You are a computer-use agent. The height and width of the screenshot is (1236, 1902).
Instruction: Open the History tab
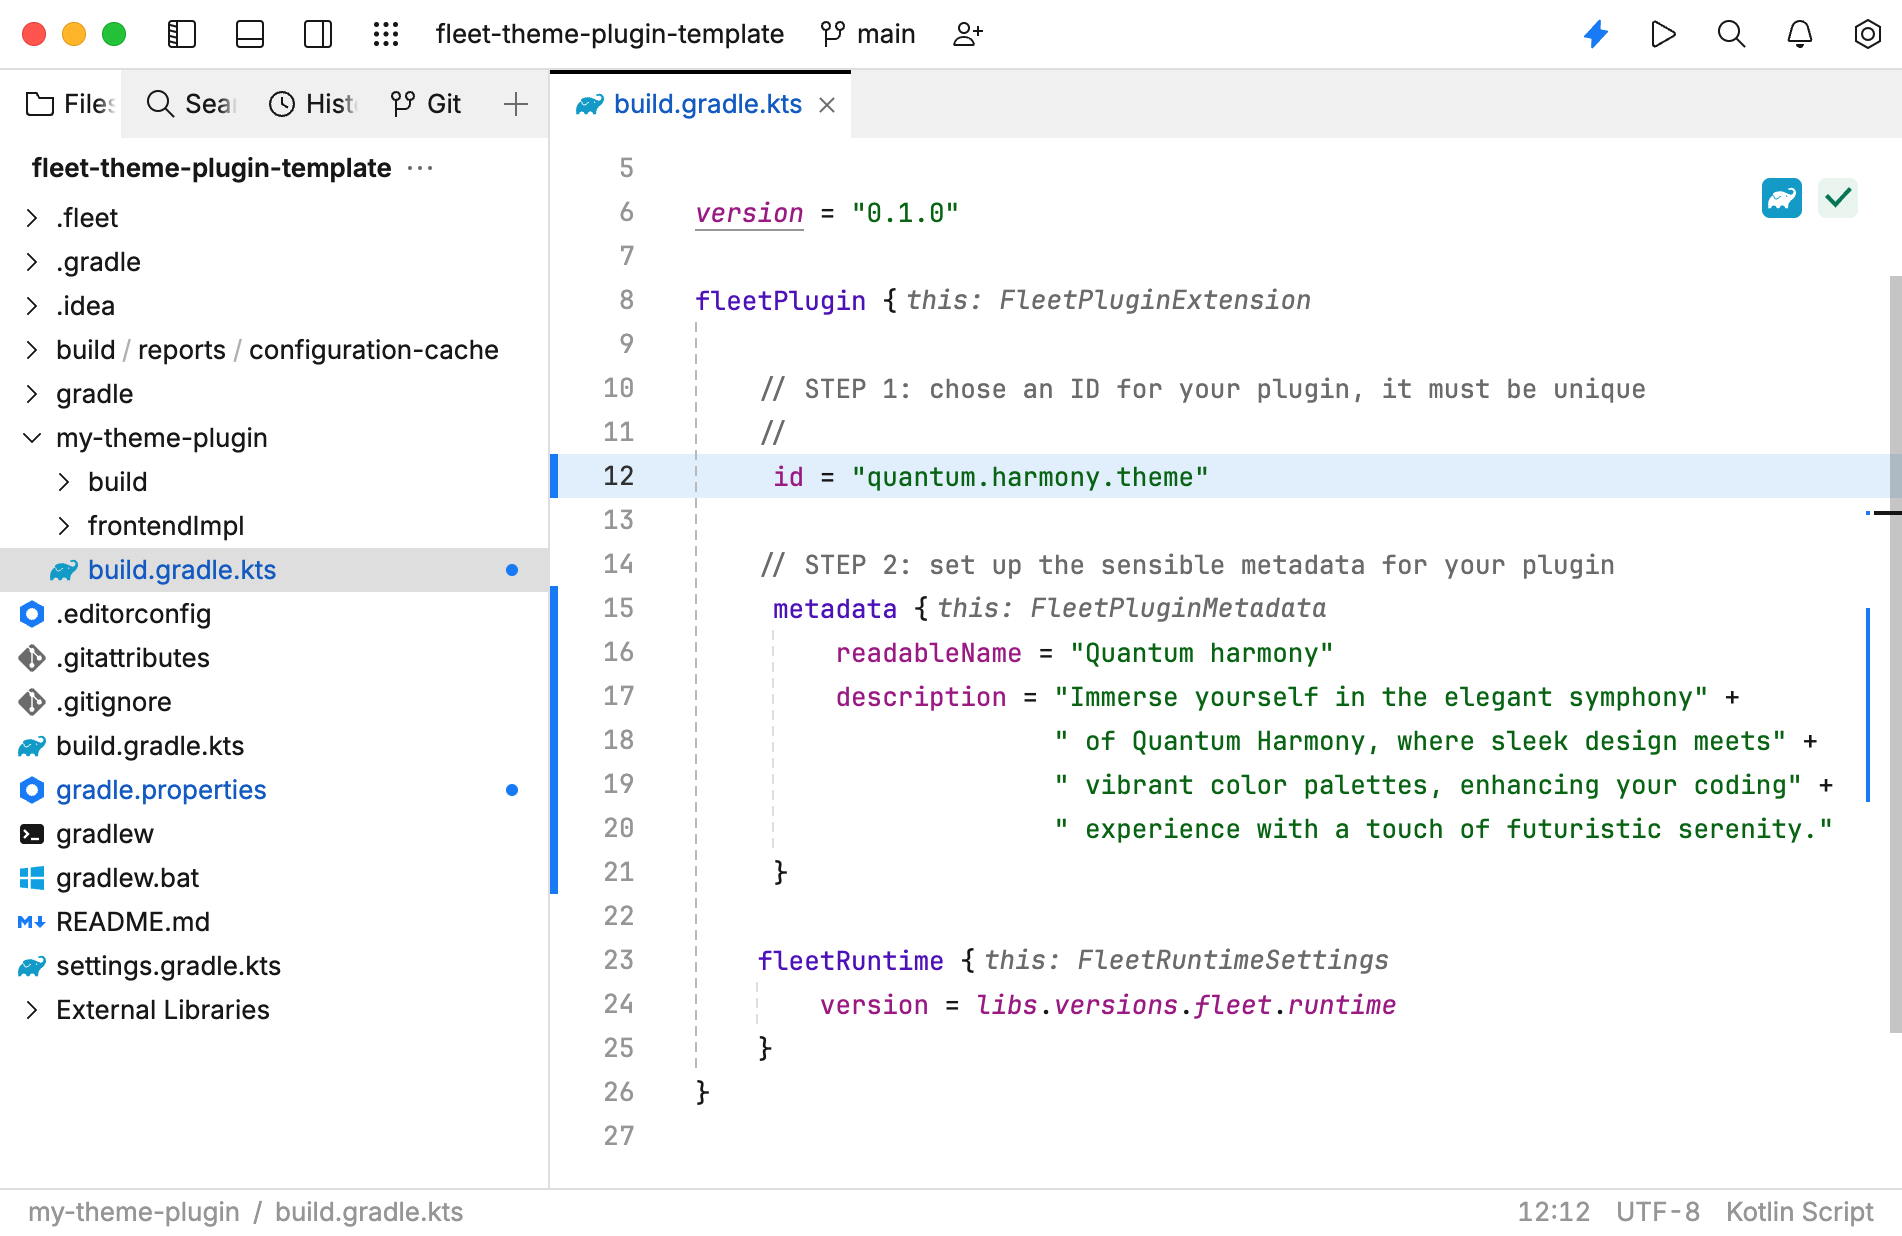311,103
